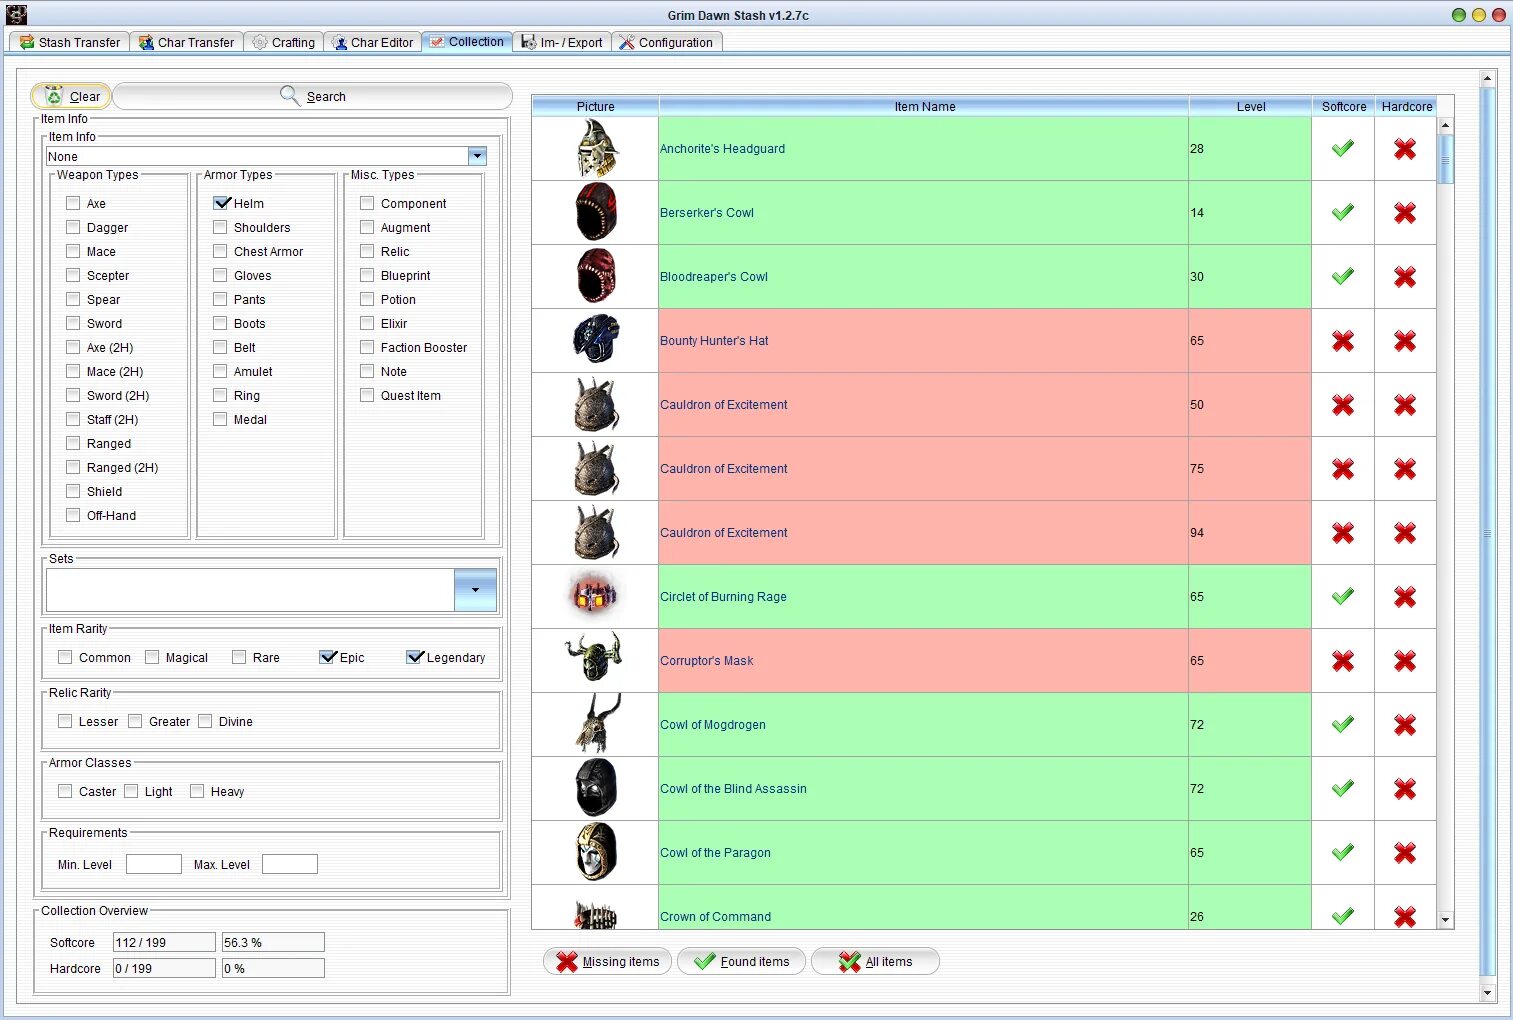The width and height of the screenshot is (1513, 1020).
Task: Enable the Ring armor type checkbox
Action: click(x=220, y=395)
